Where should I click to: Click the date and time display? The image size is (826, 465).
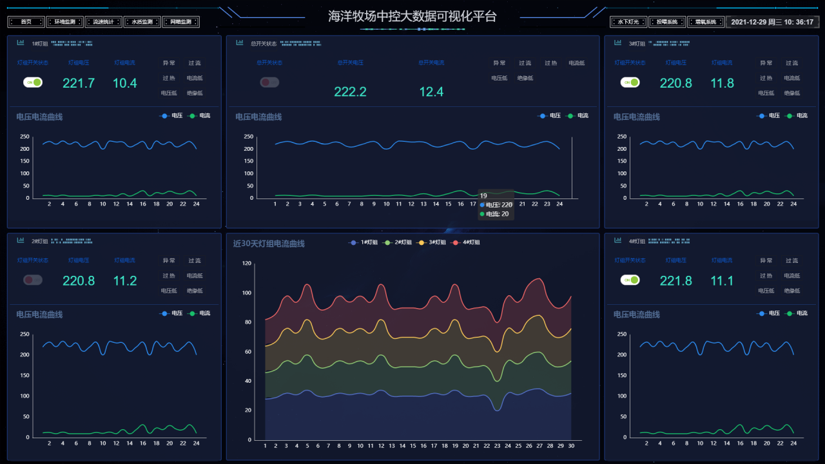pos(771,21)
